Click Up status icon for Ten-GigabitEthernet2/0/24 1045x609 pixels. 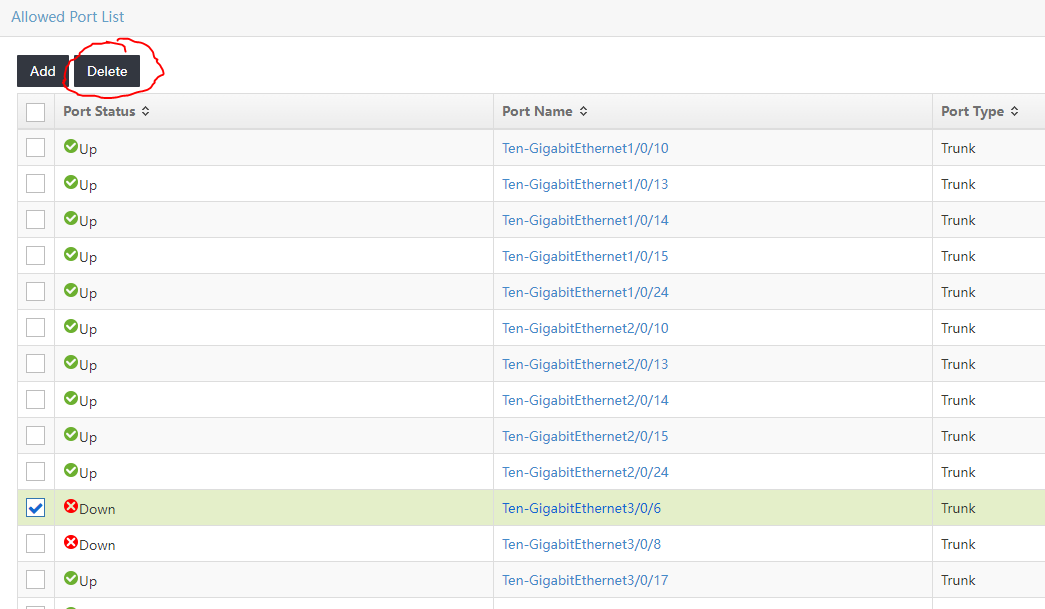click(x=71, y=471)
